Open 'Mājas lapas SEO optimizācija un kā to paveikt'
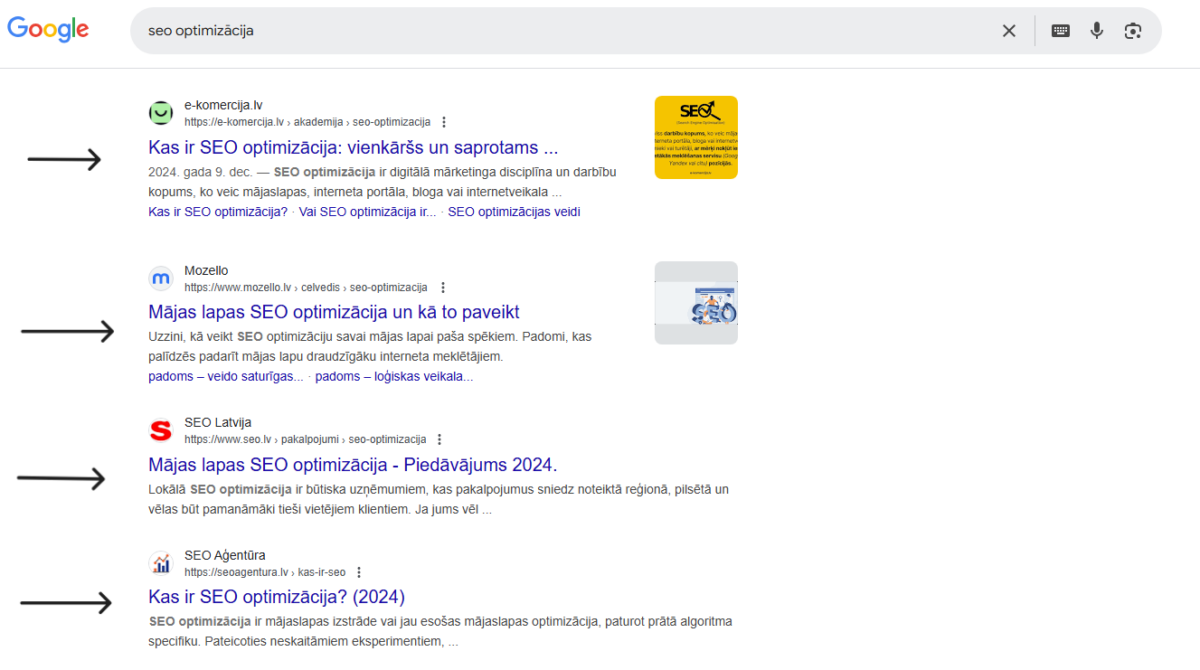 [x=334, y=312]
